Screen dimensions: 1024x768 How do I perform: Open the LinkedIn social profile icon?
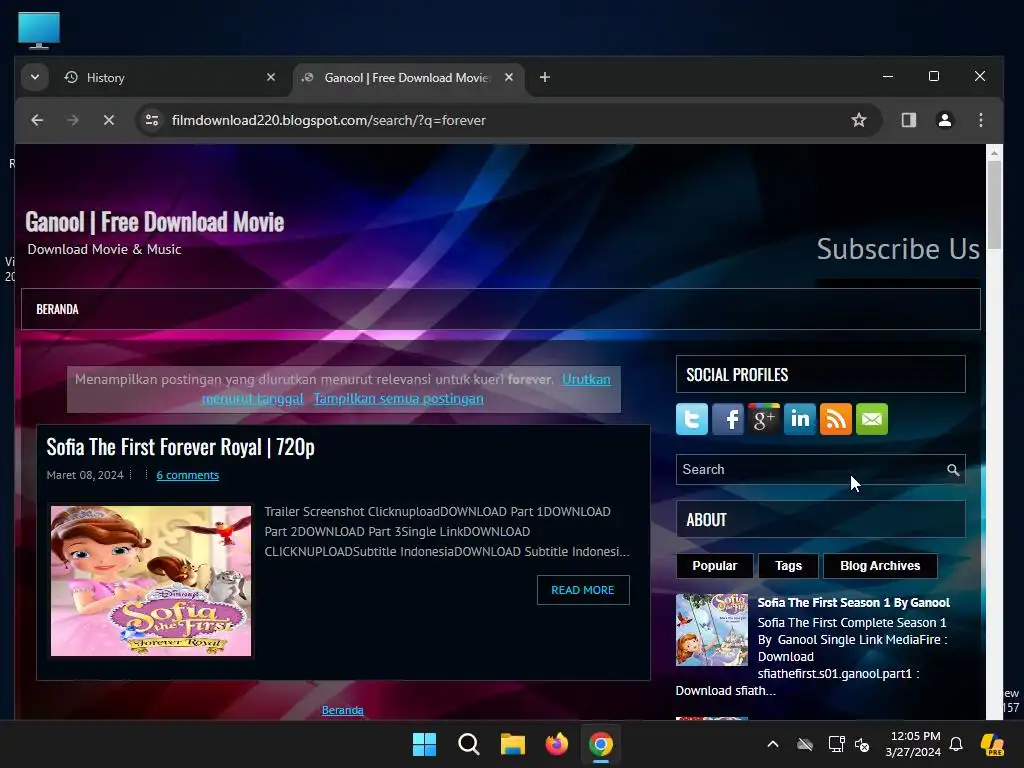pyautogui.click(x=799, y=419)
